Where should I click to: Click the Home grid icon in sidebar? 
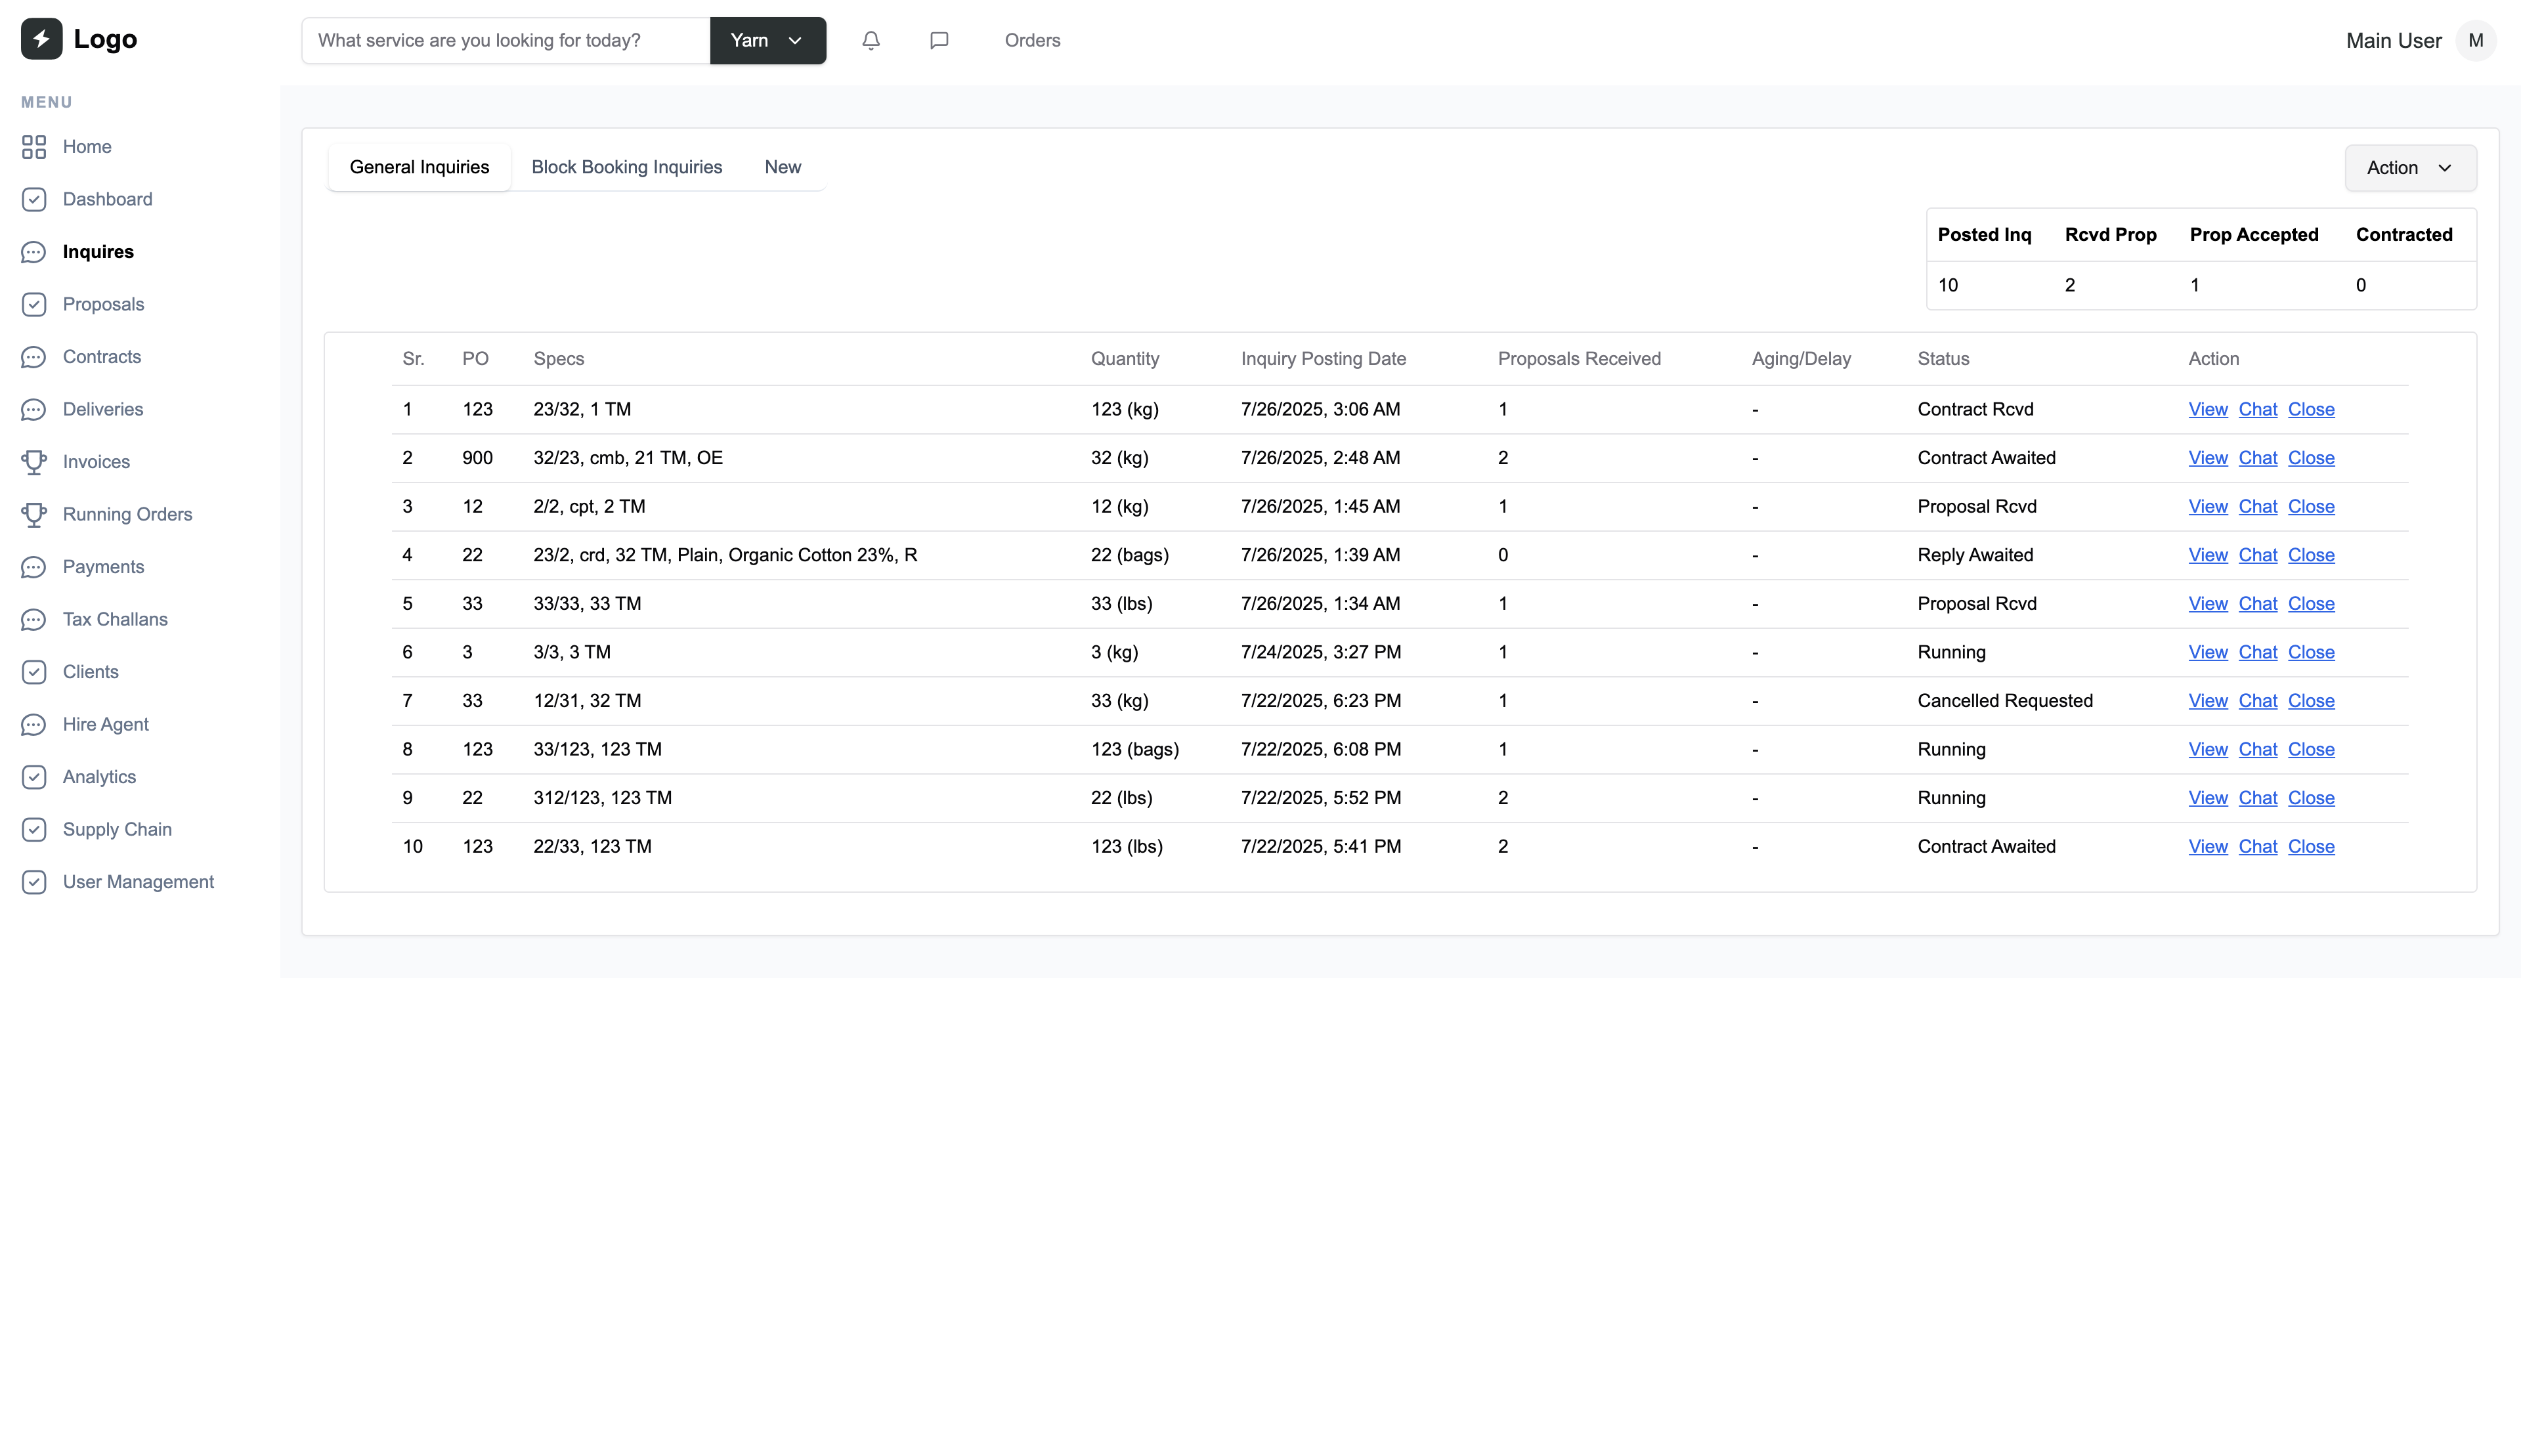(x=34, y=147)
